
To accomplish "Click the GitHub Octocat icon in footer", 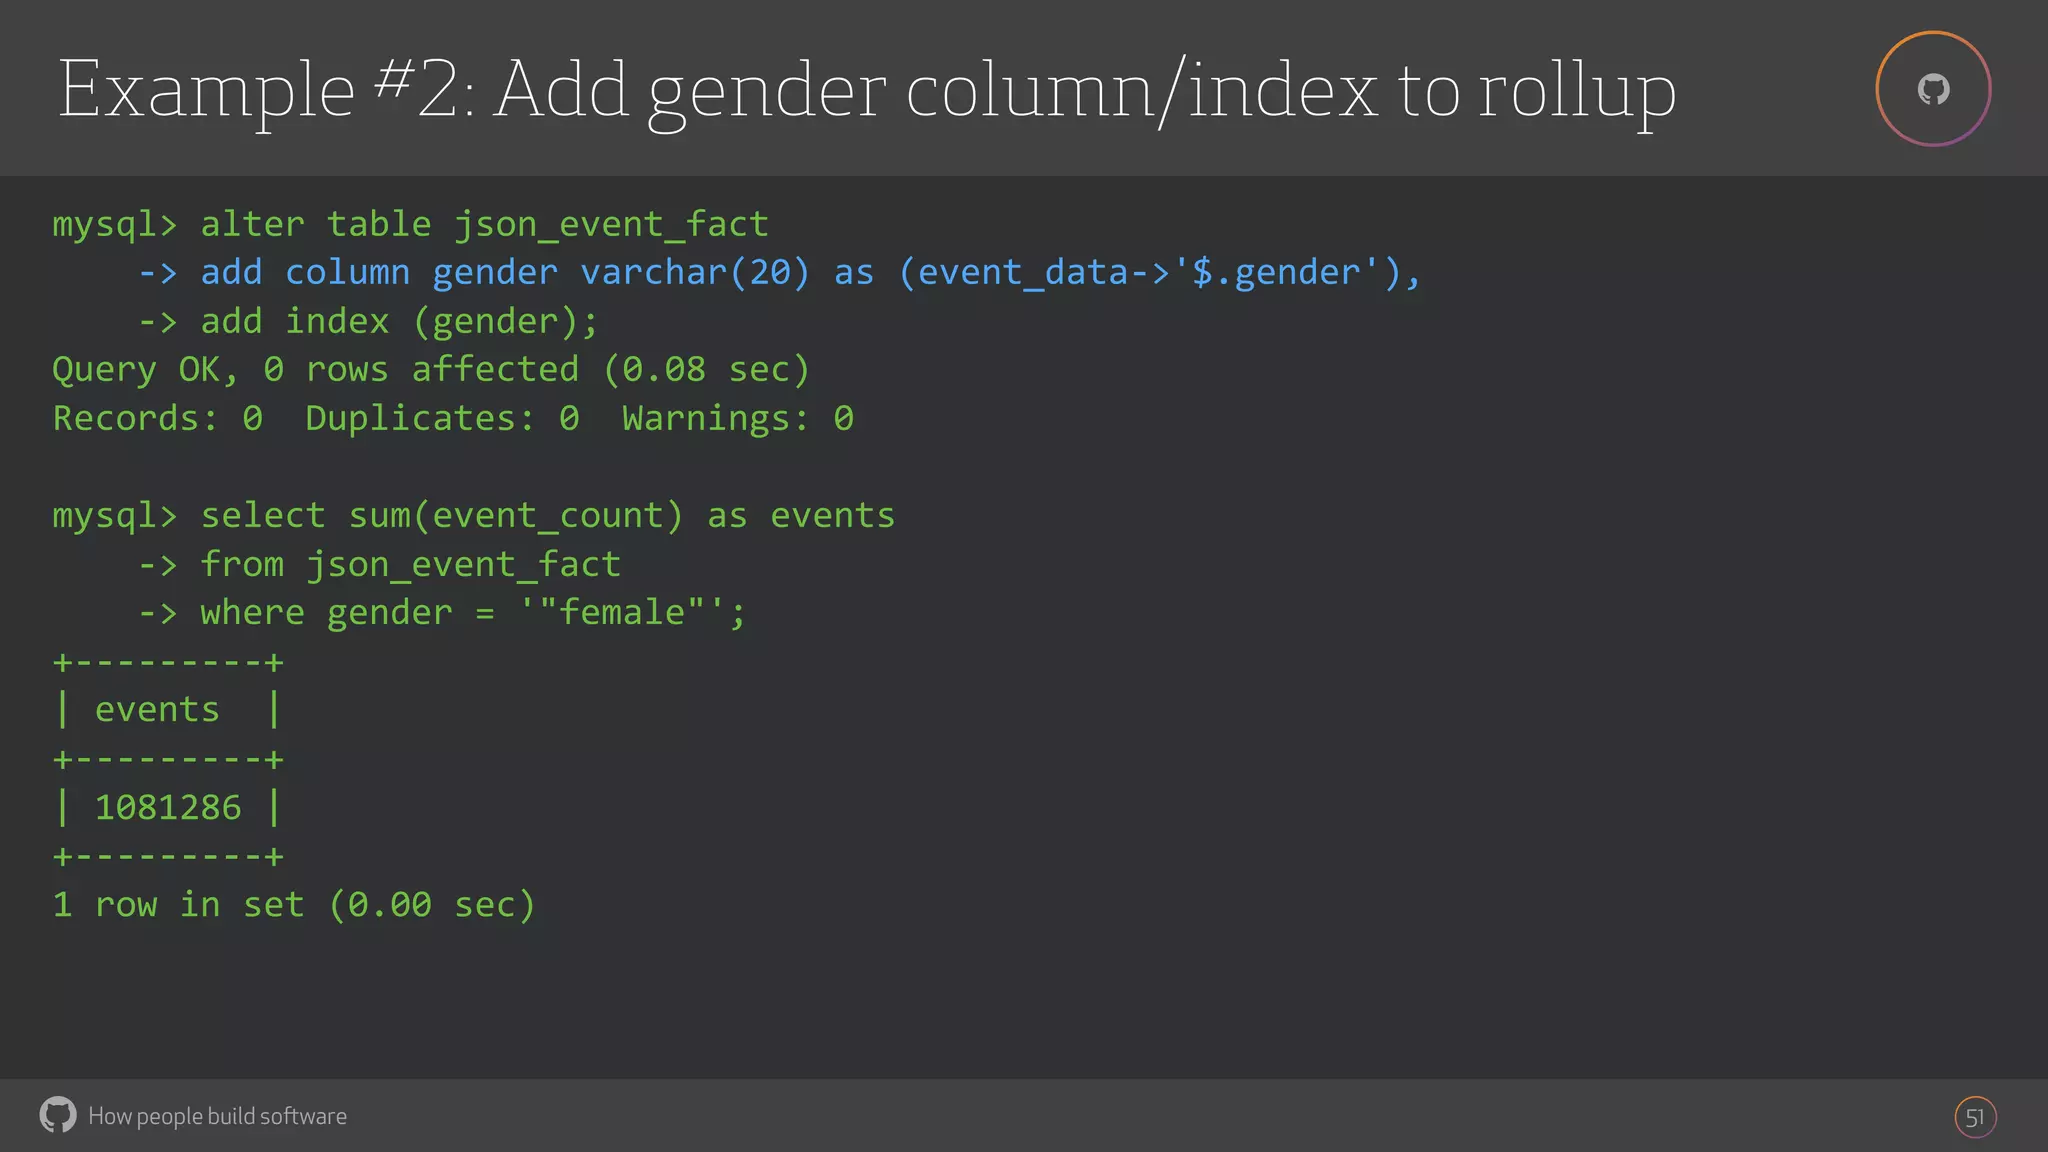I will click(58, 1115).
